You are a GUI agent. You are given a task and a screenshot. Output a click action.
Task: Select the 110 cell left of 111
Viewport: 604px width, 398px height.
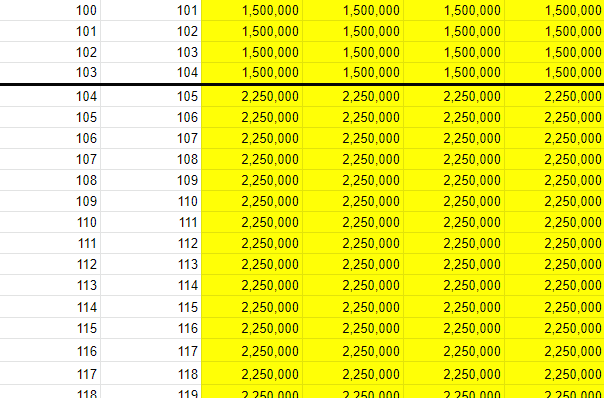coord(50,222)
